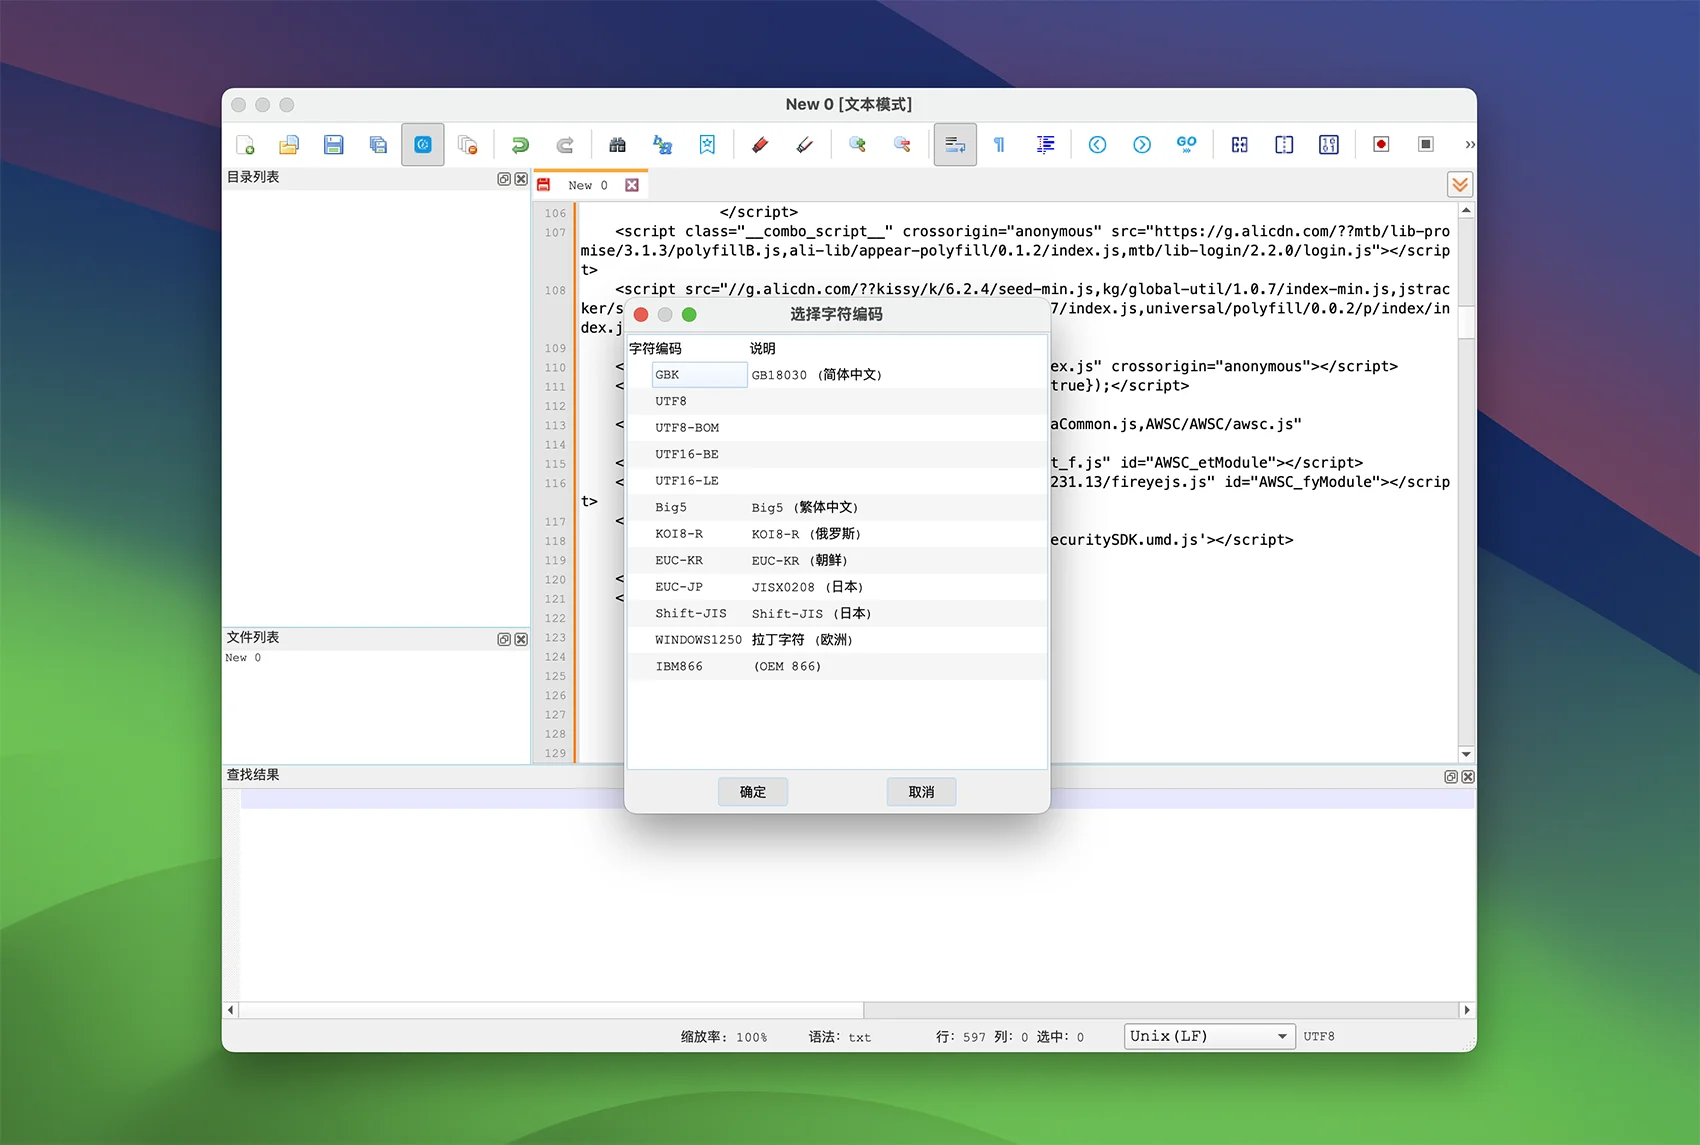The height and width of the screenshot is (1145, 1700).
Task: Select the UTF8 encoding row
Action: tap(837, 401)
